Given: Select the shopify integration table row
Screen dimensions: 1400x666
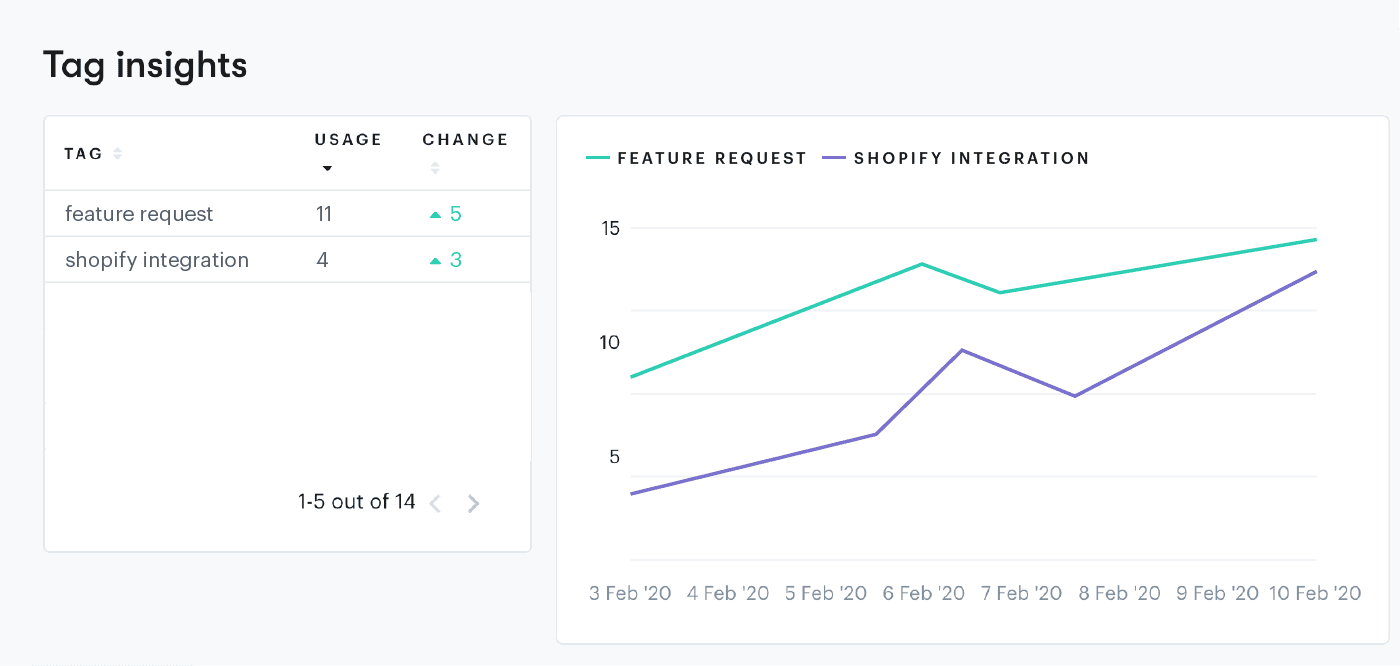Looking at the screenshot, I should click(x=200, y=259).
